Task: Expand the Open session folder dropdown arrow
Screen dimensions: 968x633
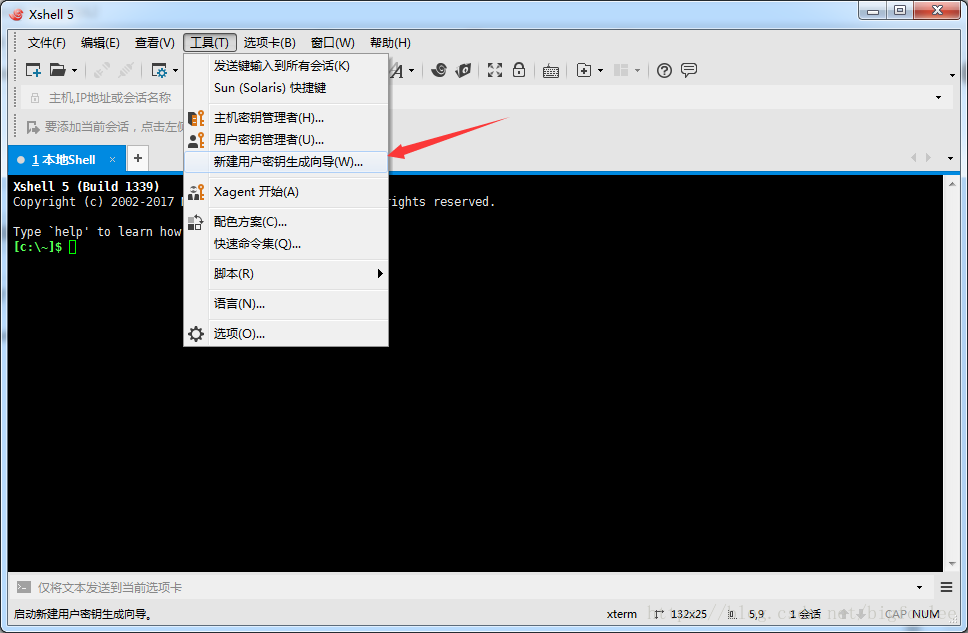Action: (75, 71)
